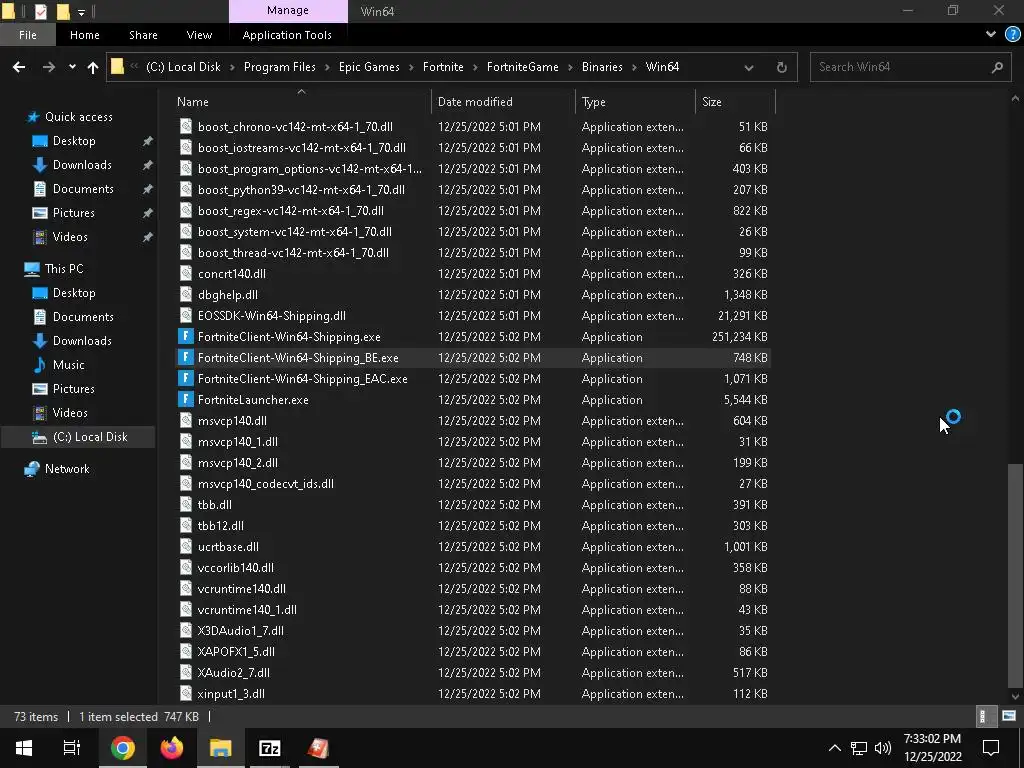Image resolution: width=1024 pixels, height=768 pixels.
Task: Select FortniteLauncher.exe file icon
Action: 186,400
